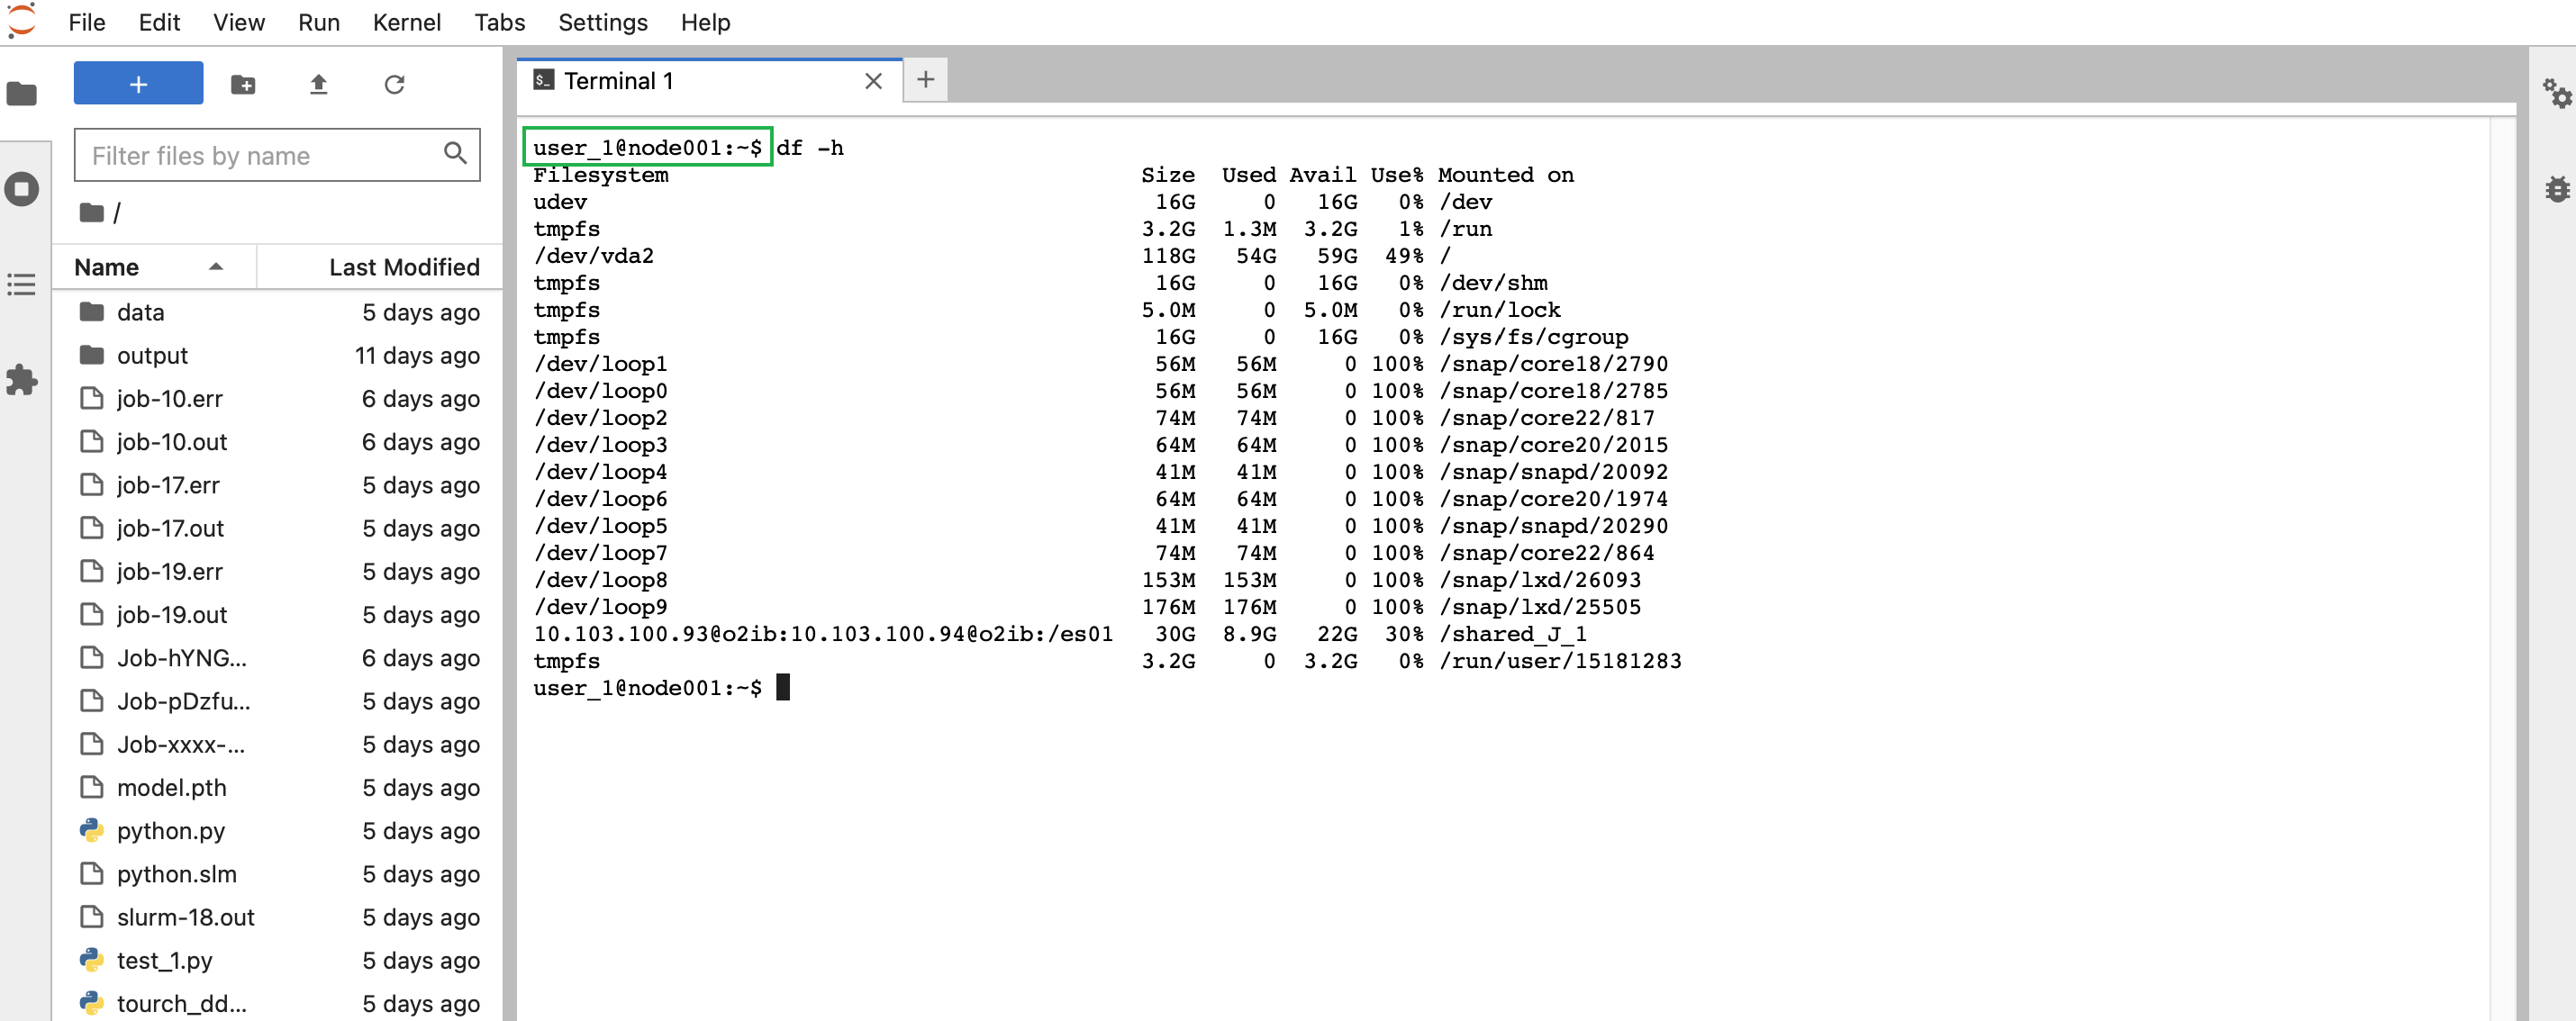Click the output folder icon

coord(92,355)
